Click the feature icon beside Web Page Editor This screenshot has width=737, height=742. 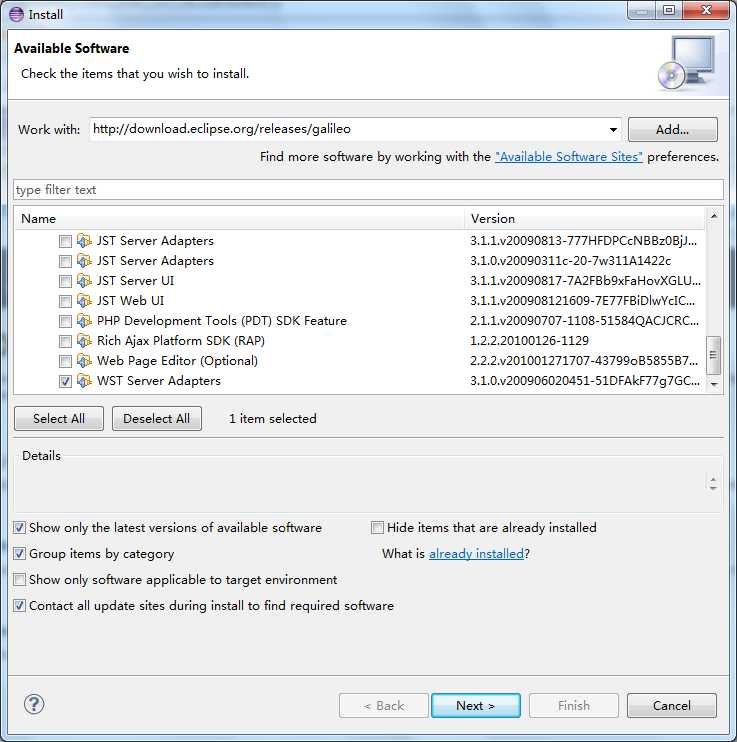click(84, 361)
